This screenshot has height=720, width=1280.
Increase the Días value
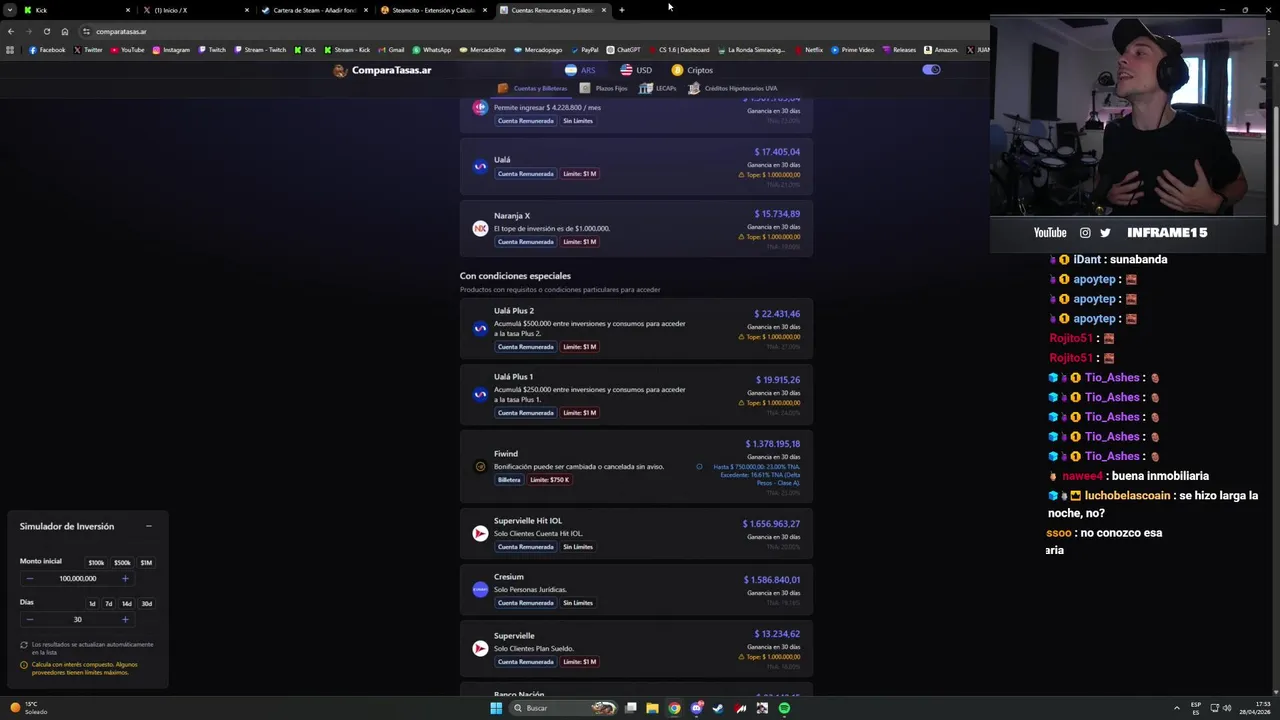tap(125, 619)
